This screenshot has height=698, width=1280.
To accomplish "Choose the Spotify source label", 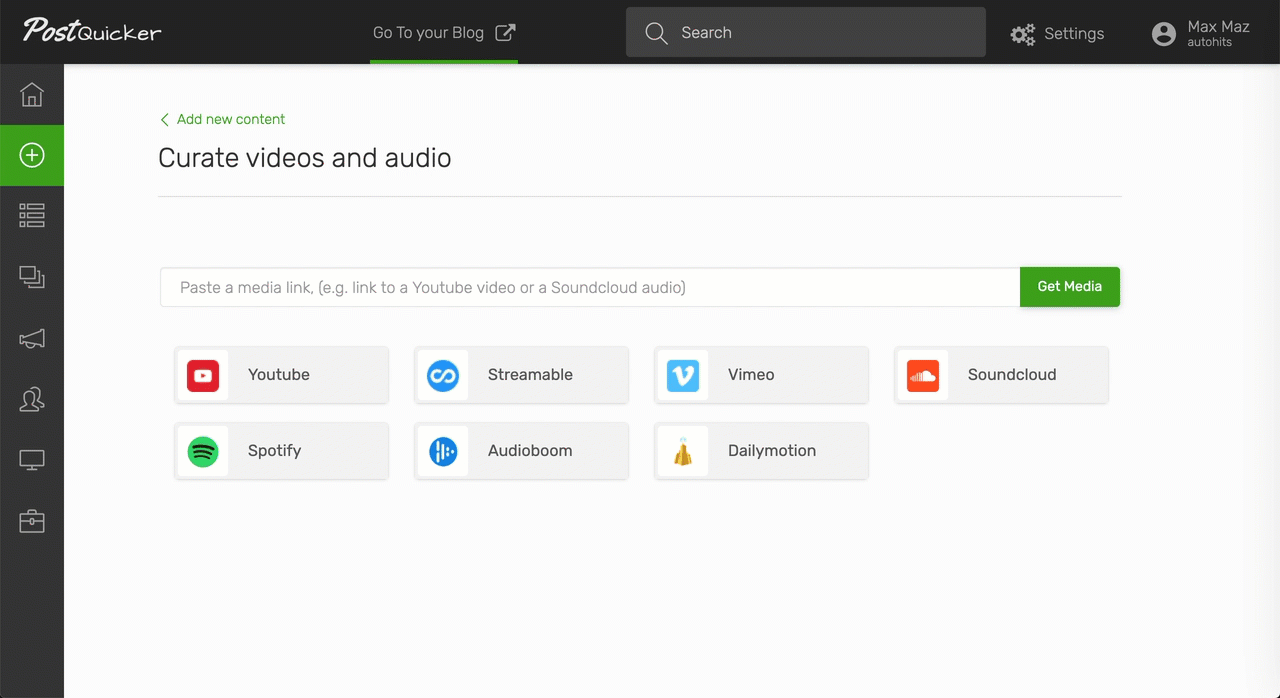I will coord(274,451).
